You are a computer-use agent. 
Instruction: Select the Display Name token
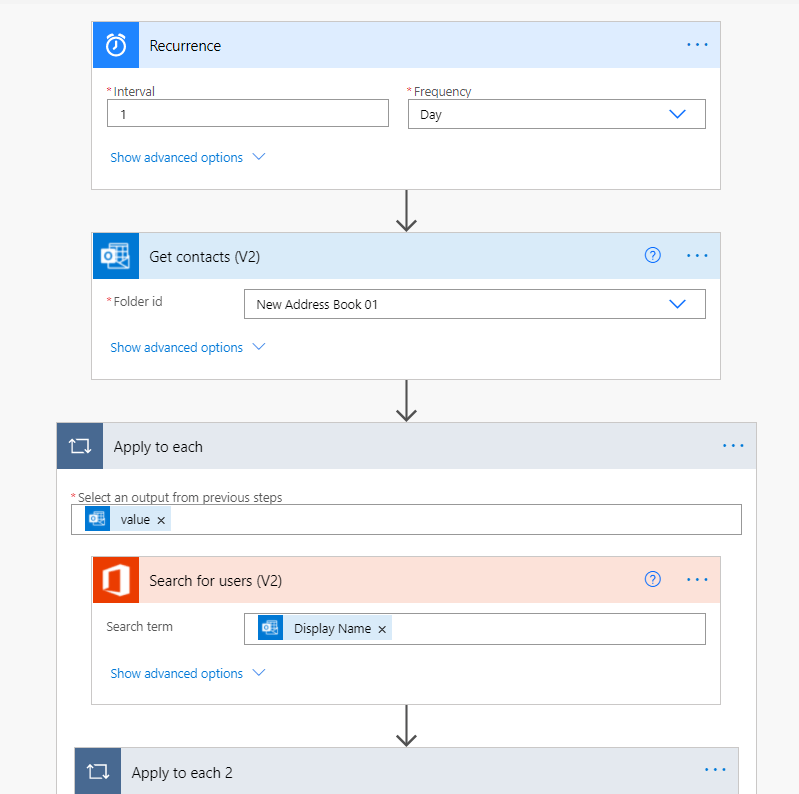(x=325, y=628)
